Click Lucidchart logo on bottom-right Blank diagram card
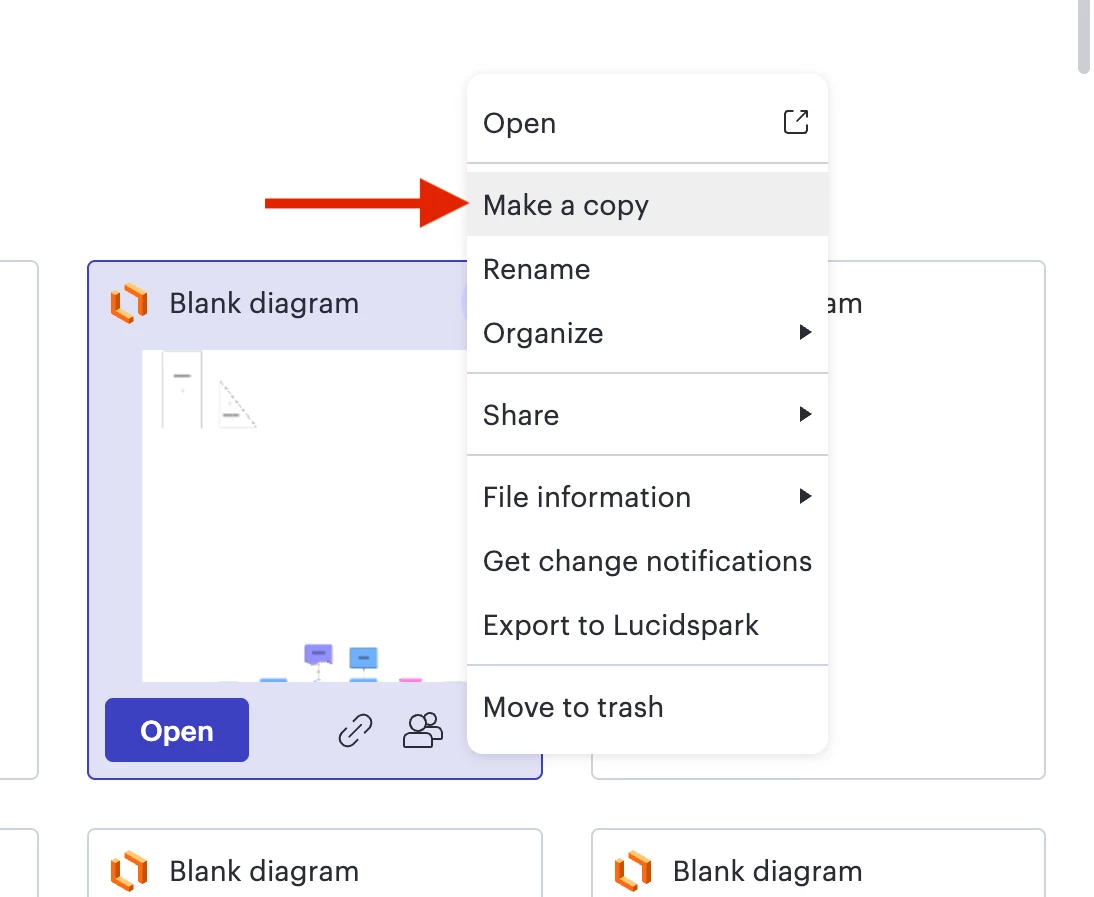 [633, 871]
